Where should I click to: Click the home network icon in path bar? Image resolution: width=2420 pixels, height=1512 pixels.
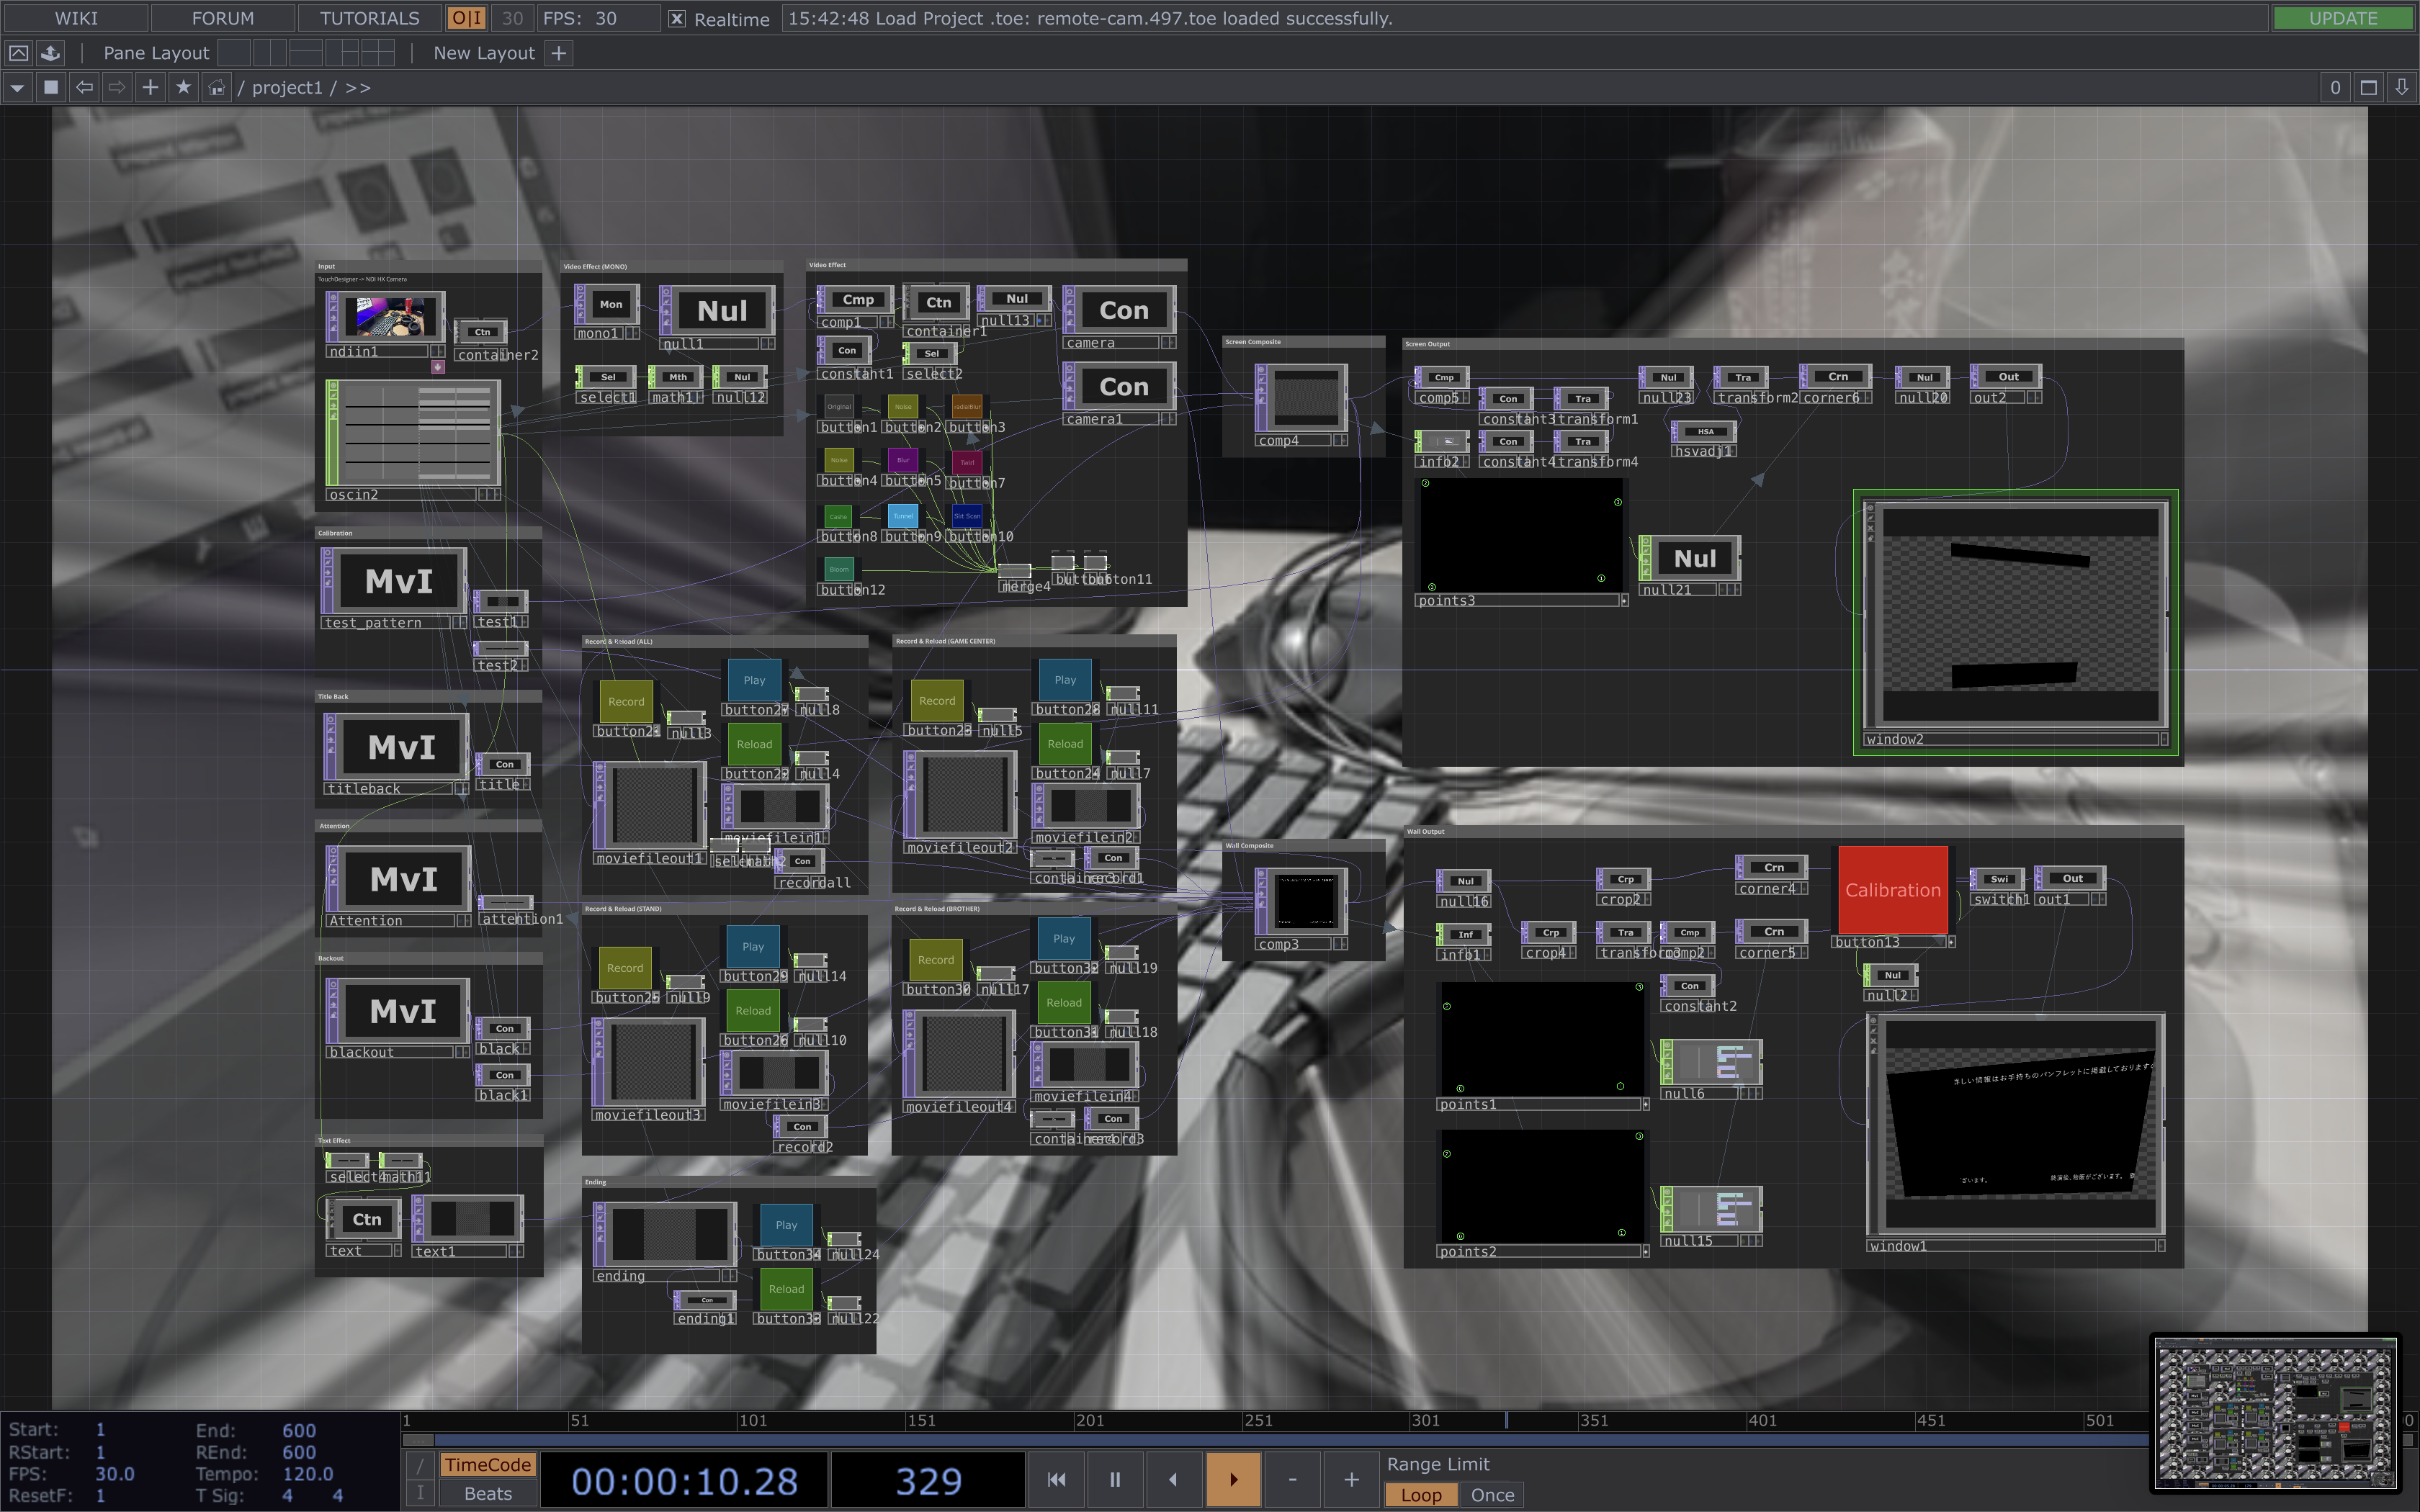(x=216, y=88)
